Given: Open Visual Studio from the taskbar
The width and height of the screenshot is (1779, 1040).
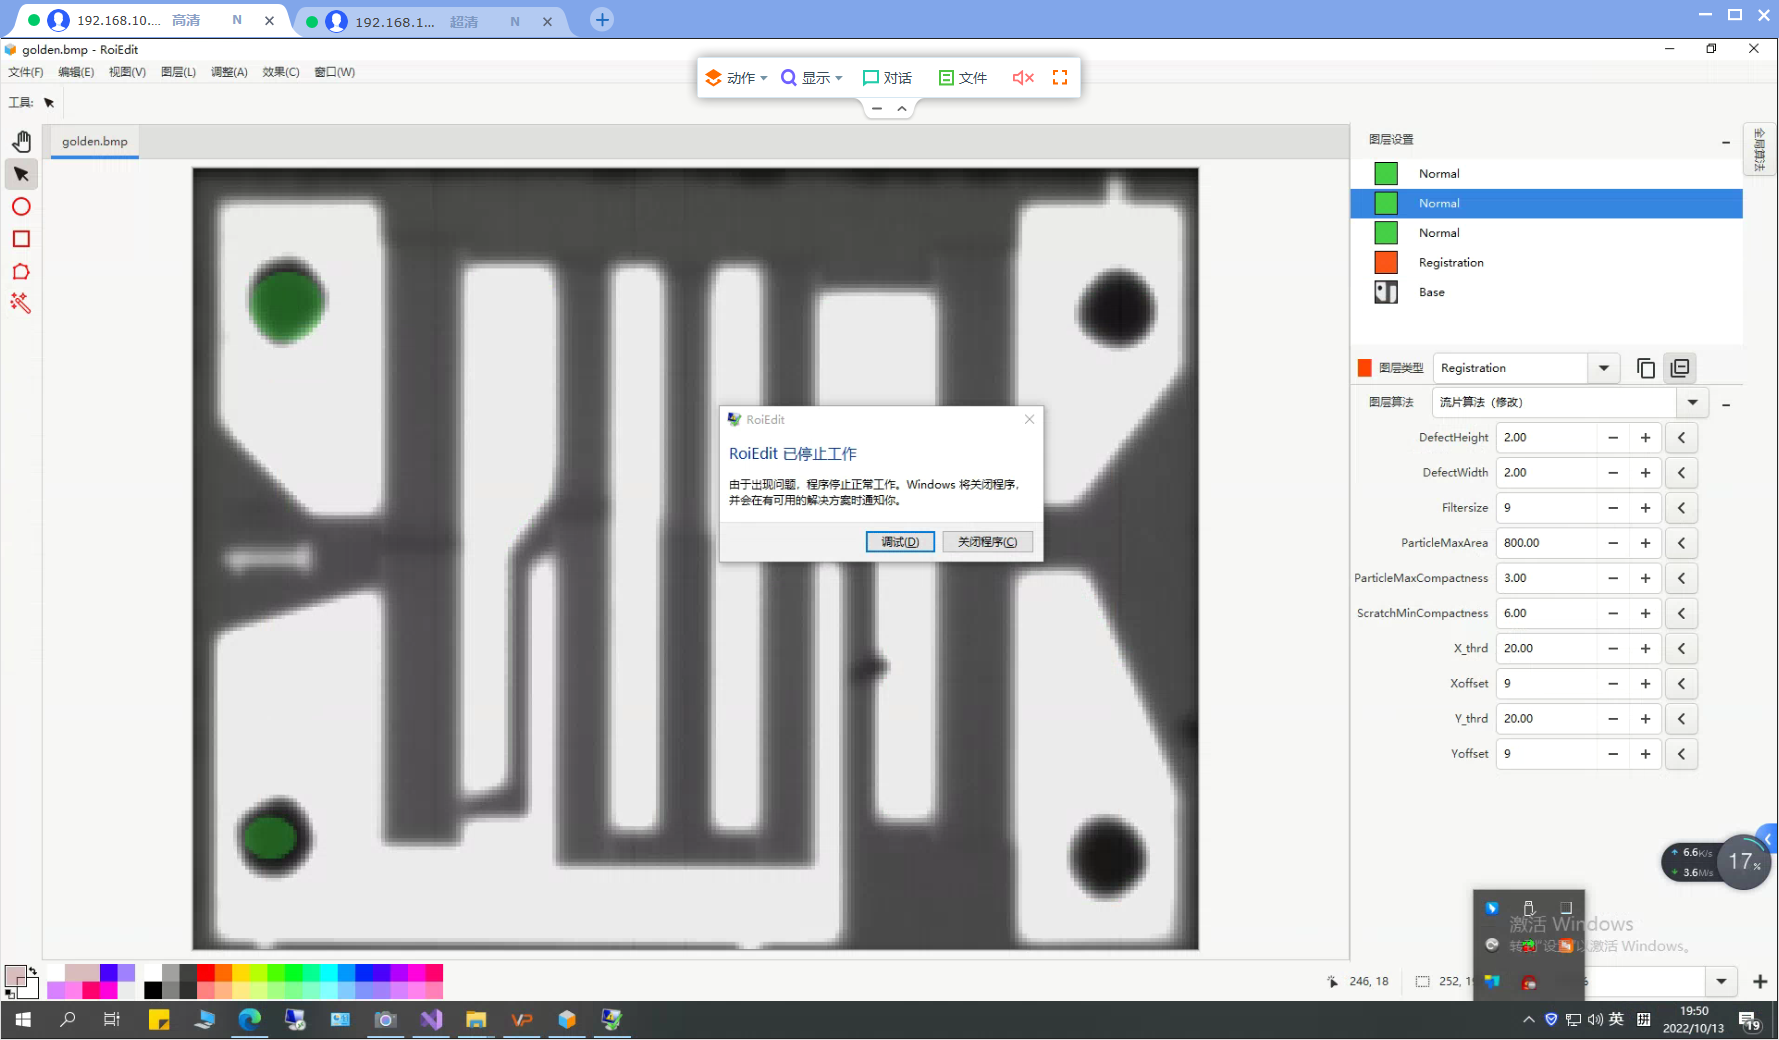Looking at the screenshot, I should (x=431, y=1020).
